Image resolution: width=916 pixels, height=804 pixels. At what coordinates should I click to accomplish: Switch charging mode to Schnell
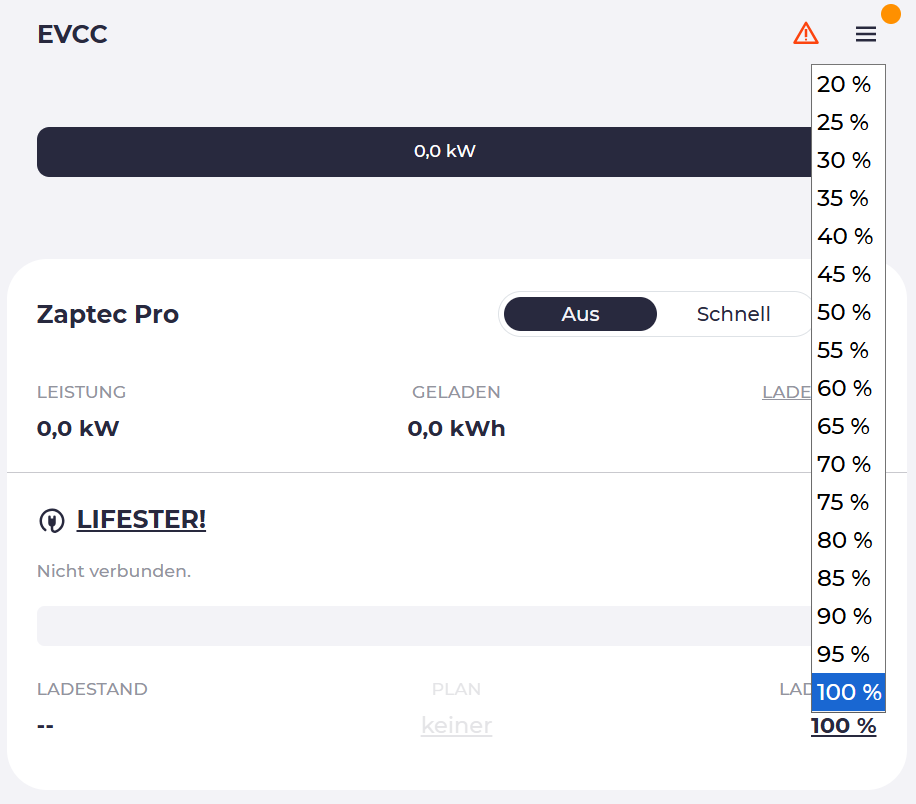click(733, 314)
